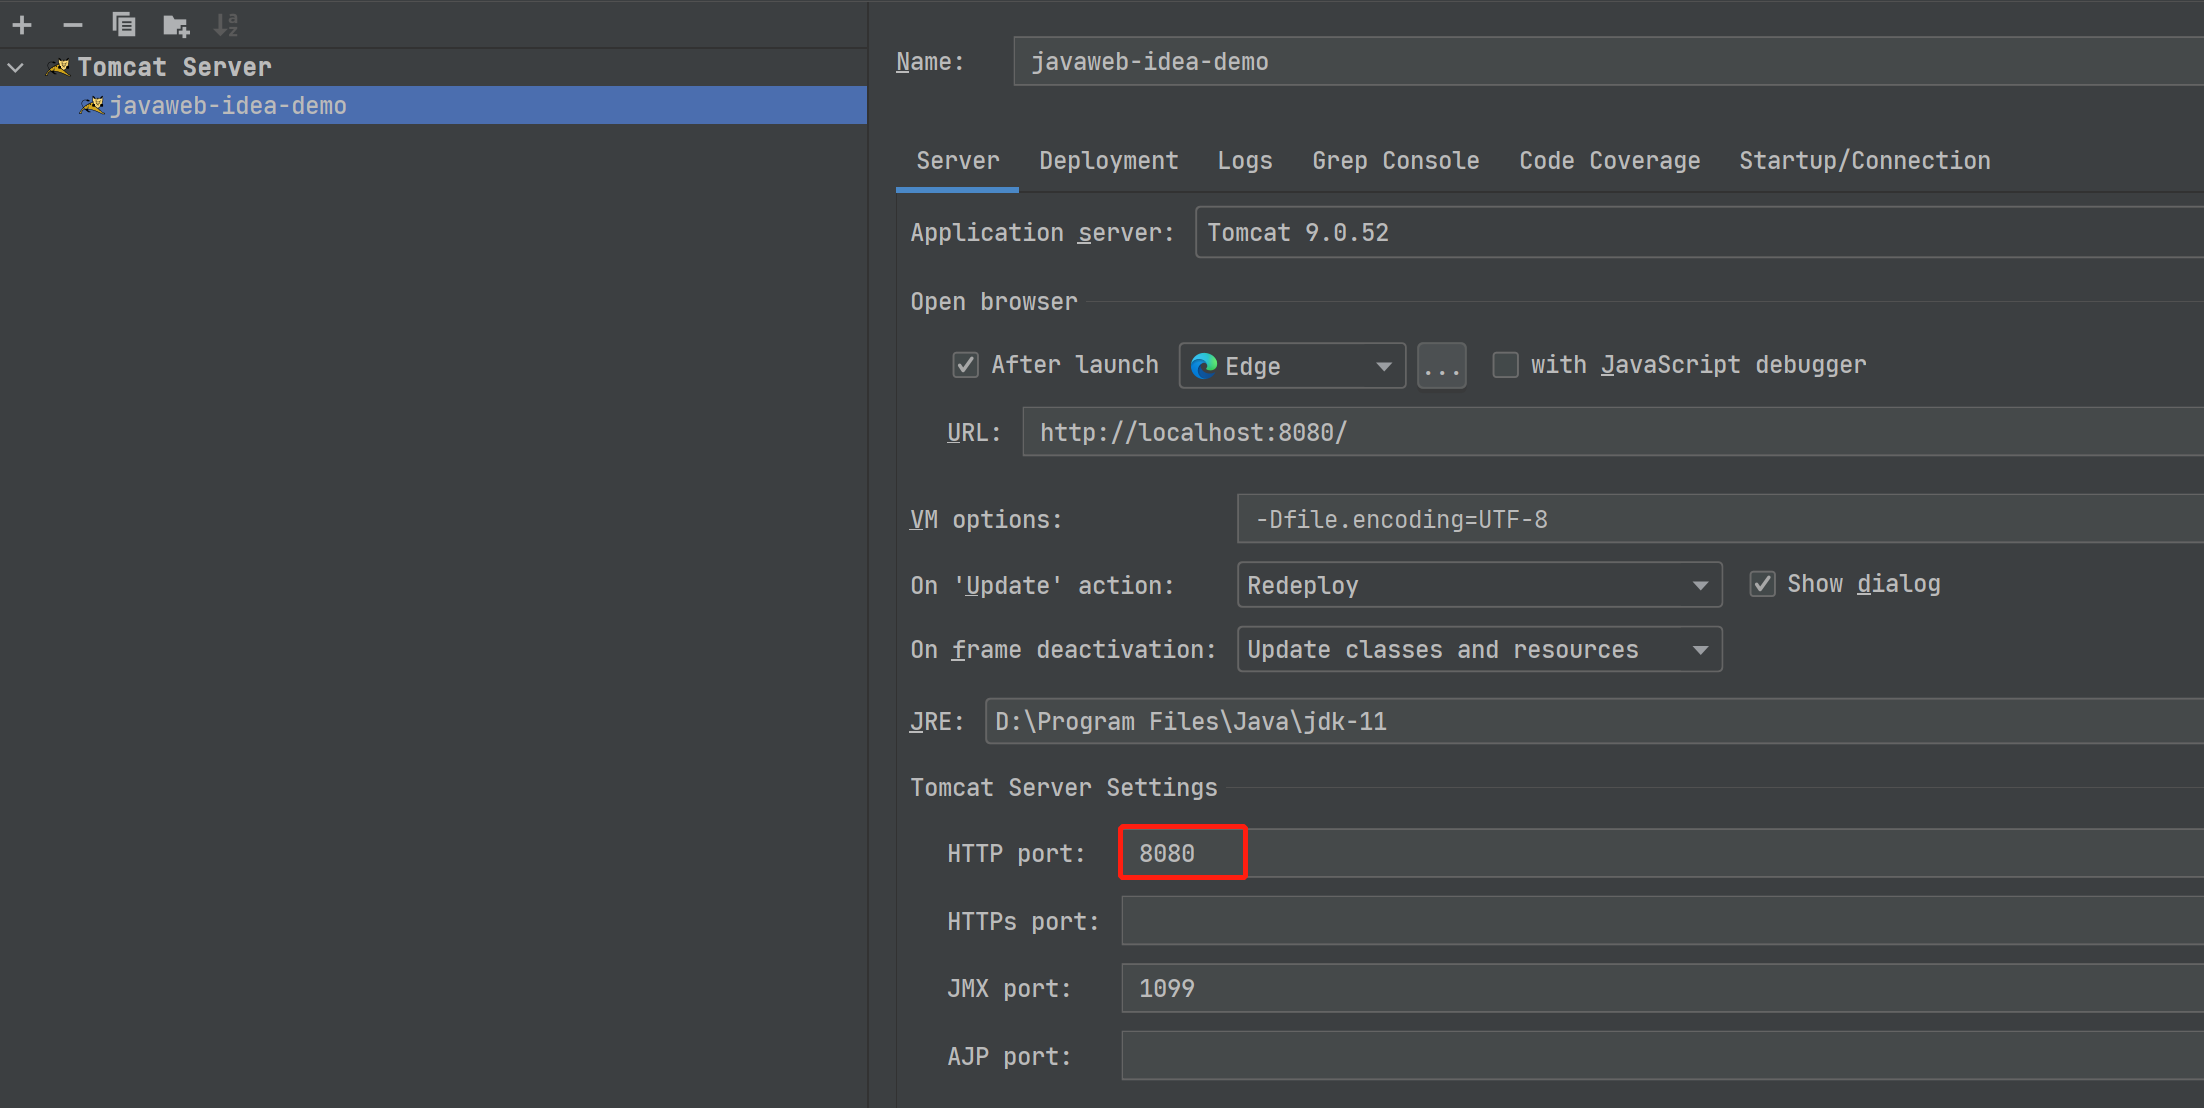Switch to the Startup/Connection tab
This screenshot has height=1108, width=2204.
(x=1864, y=161)
